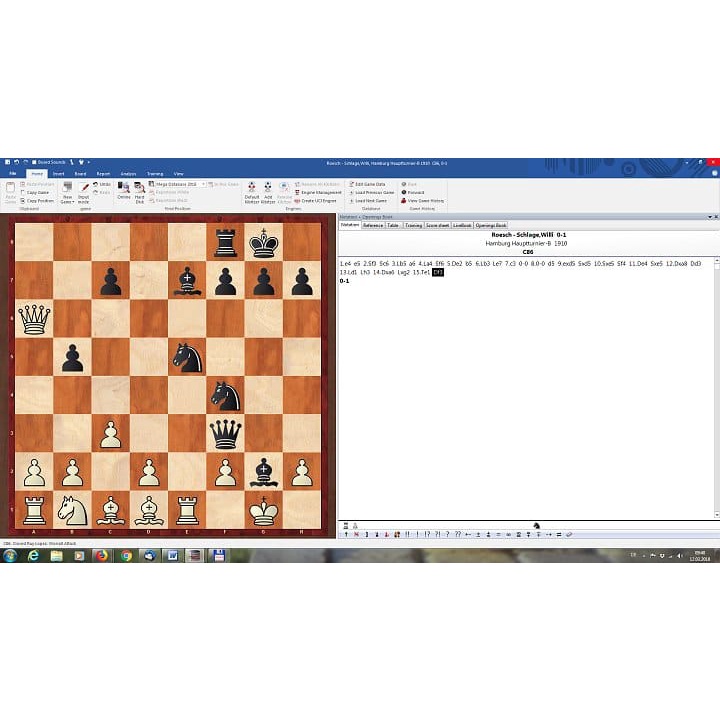Click highlighted move Df3 in notation
Screen dimensions: 720x720
(x=438, y=272)
